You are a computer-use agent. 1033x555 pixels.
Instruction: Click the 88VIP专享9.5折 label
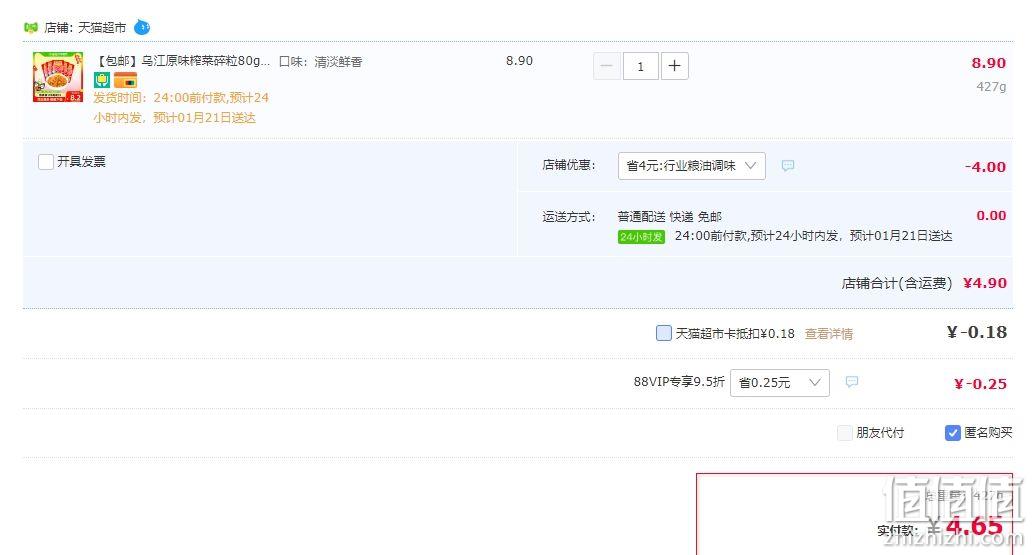point(679,382)
